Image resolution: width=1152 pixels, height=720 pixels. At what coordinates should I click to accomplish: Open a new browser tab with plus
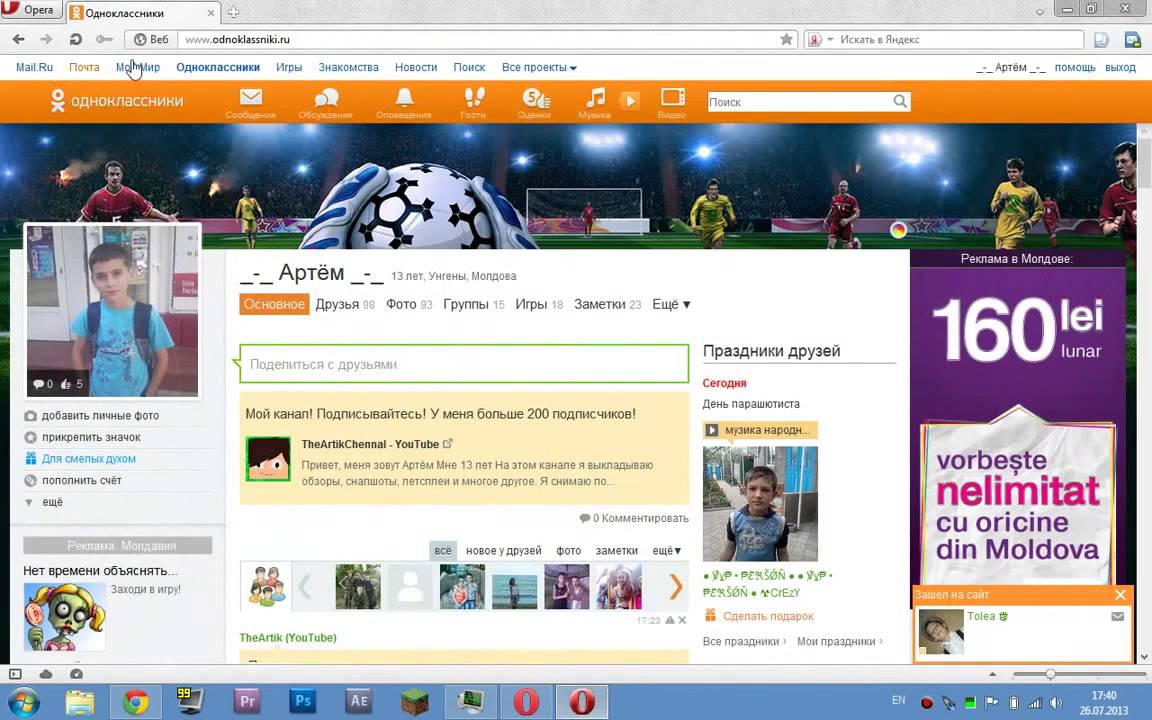pyautogui.click(x=233, y=12)
